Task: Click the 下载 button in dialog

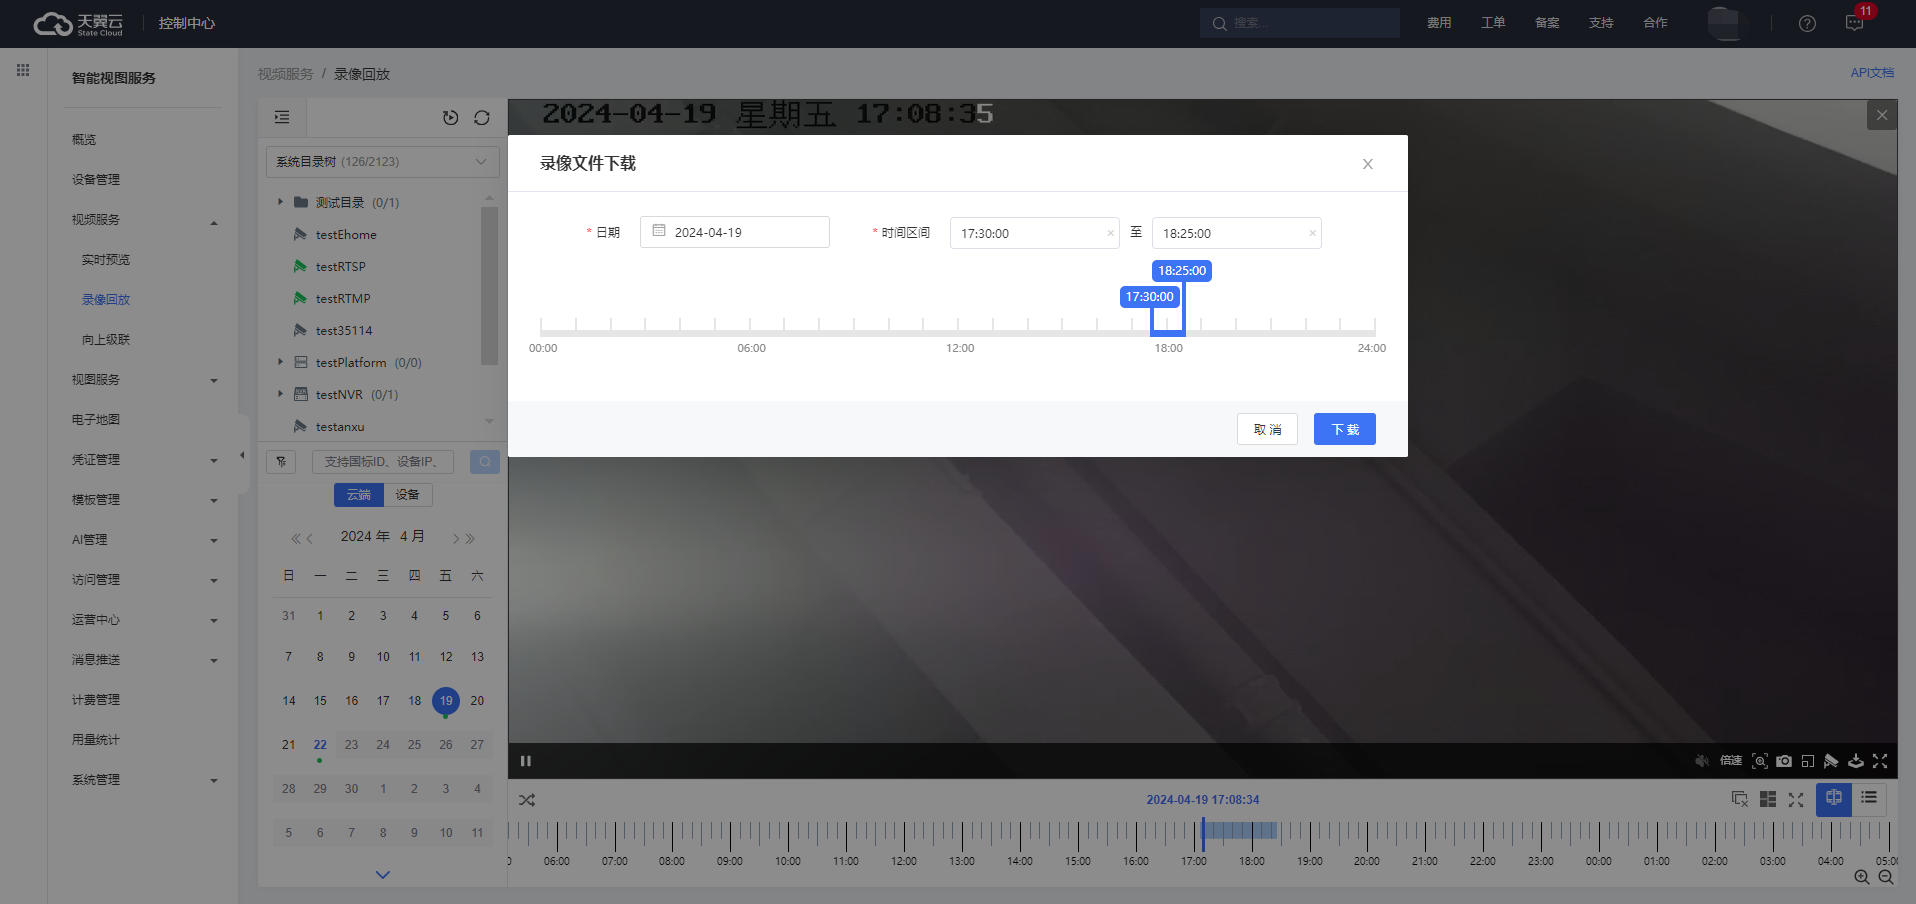Action: [1344, 429]
